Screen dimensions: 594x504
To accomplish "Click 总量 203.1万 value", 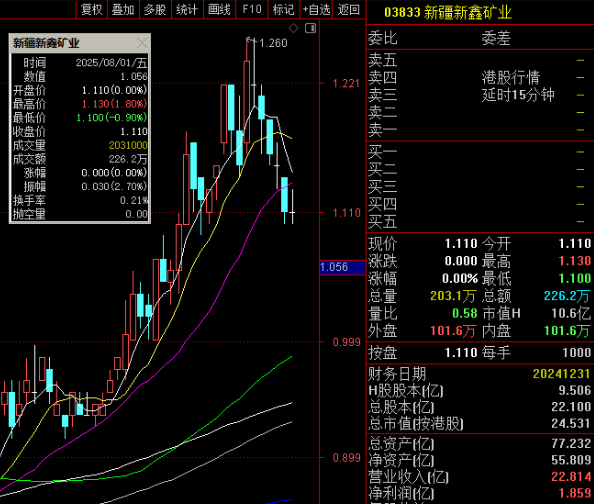I will coord(453,296).
